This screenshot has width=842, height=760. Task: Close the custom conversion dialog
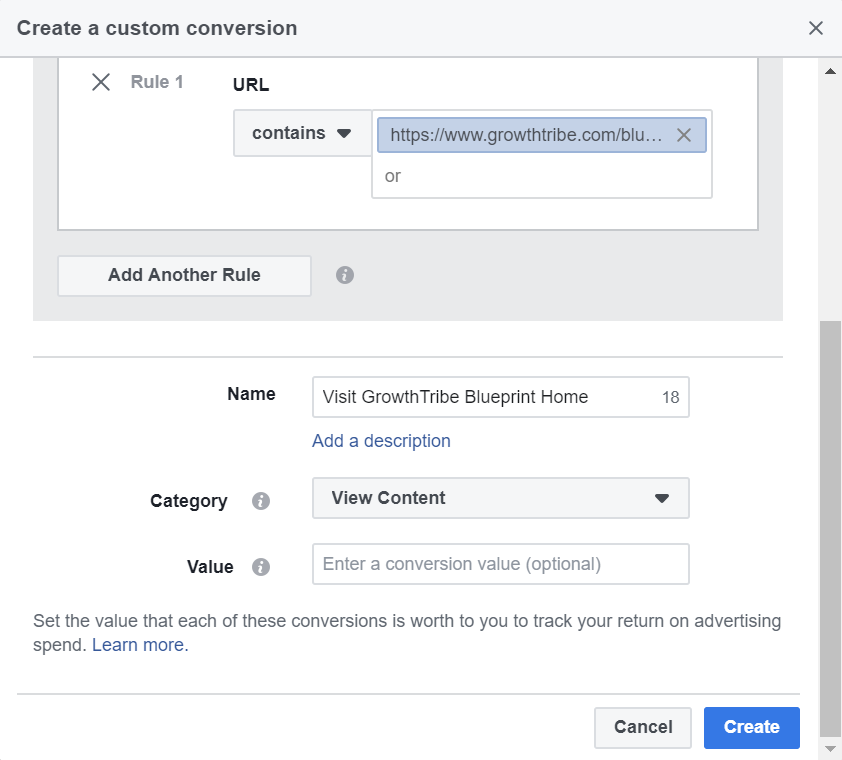point(816,28)
